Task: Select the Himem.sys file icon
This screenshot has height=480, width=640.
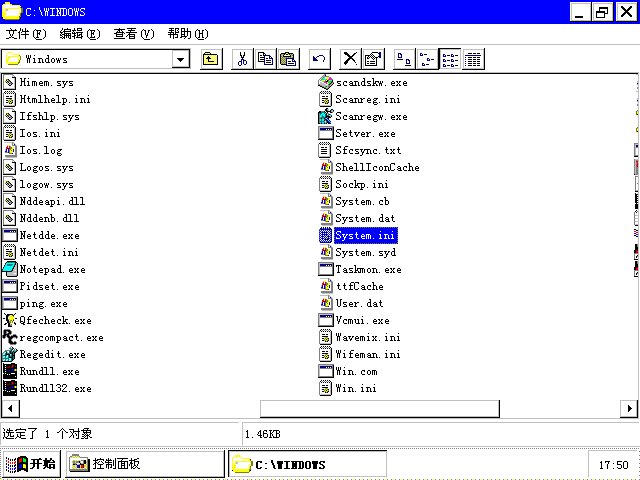Action: (x=10, y=82)
